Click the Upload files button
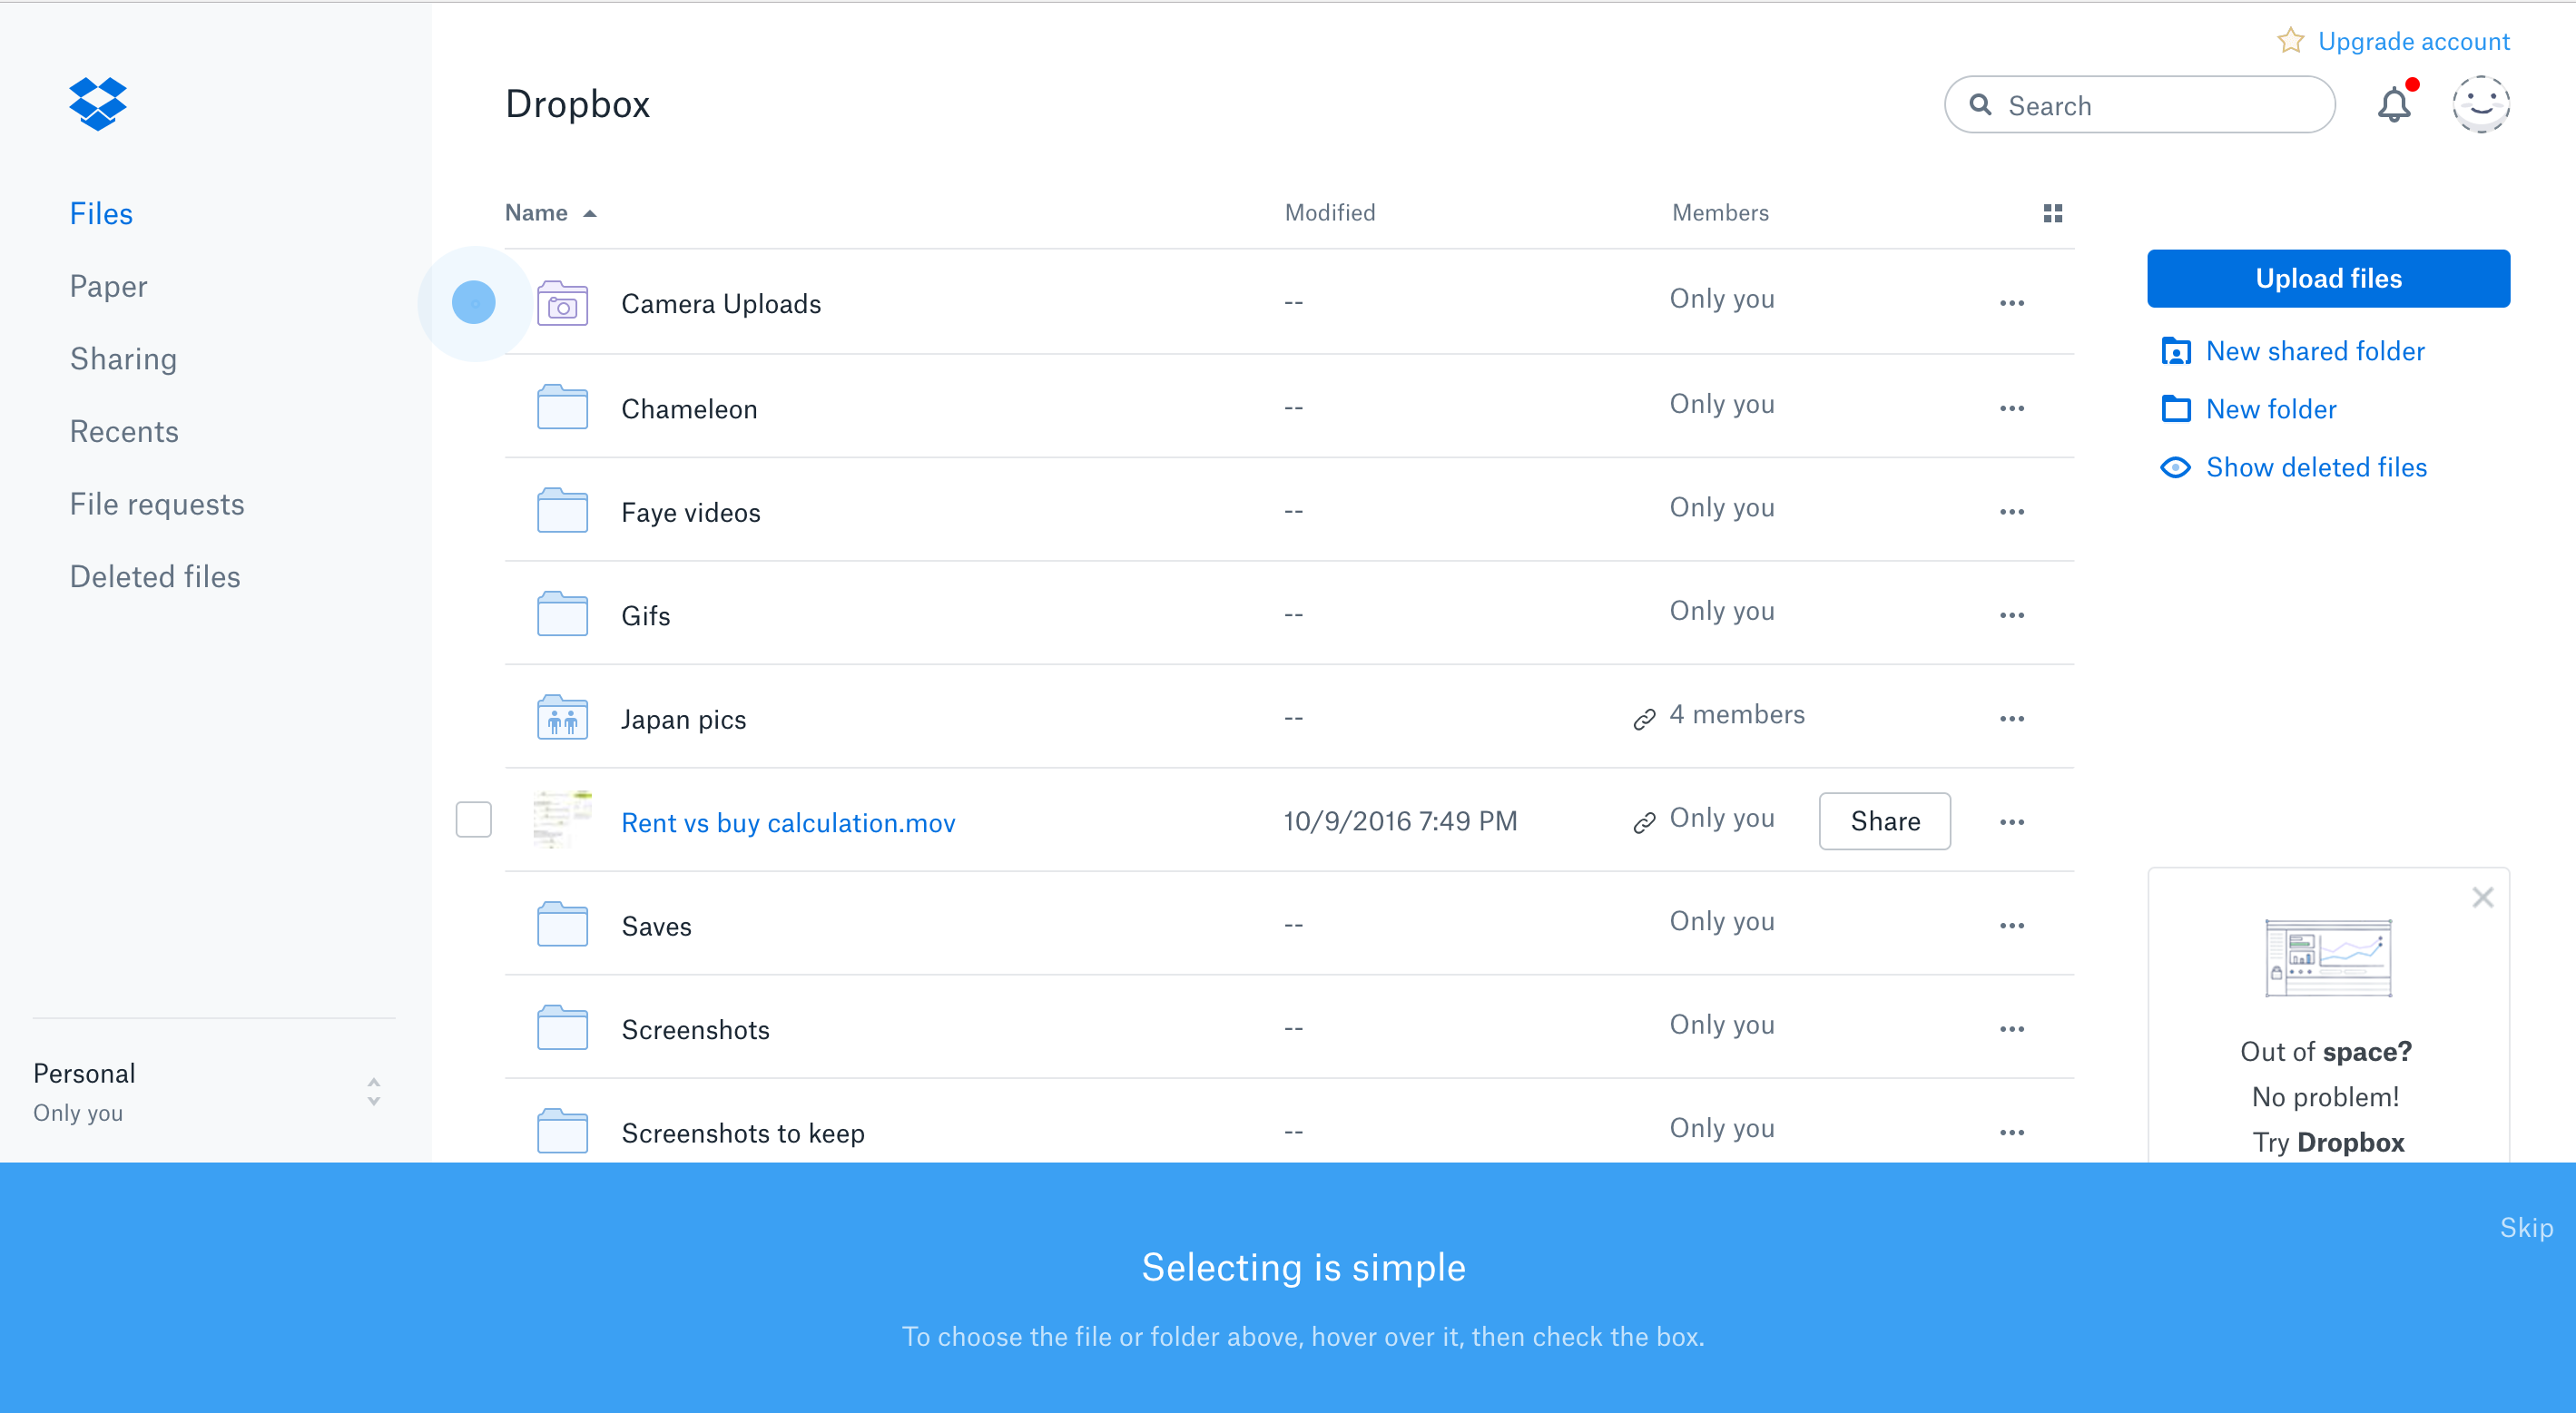Image resolution: width=2576 pixels, height=1413 pixels. tap(2328, 278)
